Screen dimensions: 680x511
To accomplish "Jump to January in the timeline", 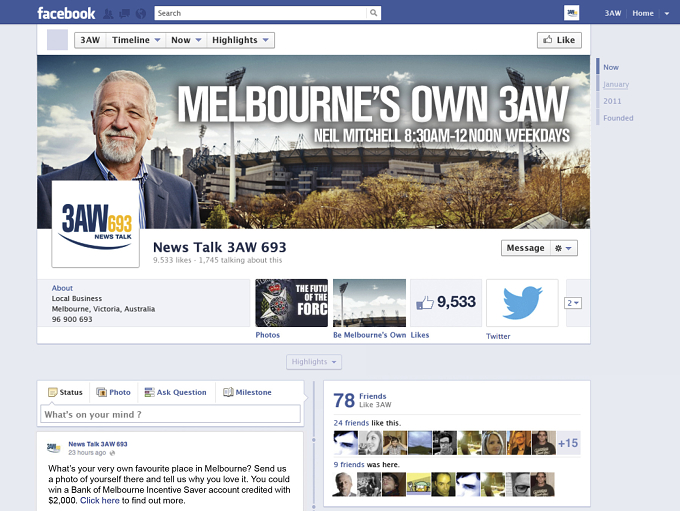I will pyautogui.click(x=616, y=84).
